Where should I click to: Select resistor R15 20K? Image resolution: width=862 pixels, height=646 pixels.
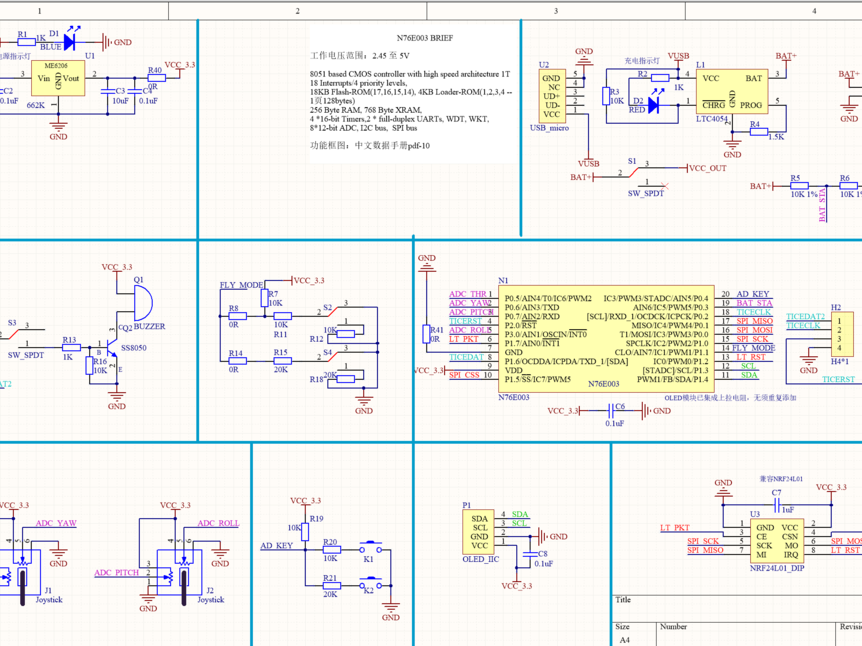coord(283,361)
